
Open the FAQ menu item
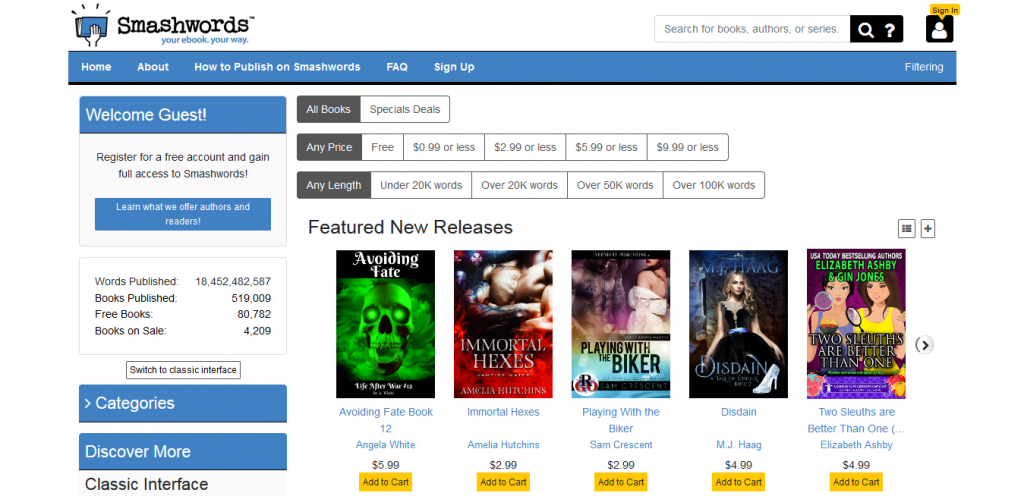(397, 67)
